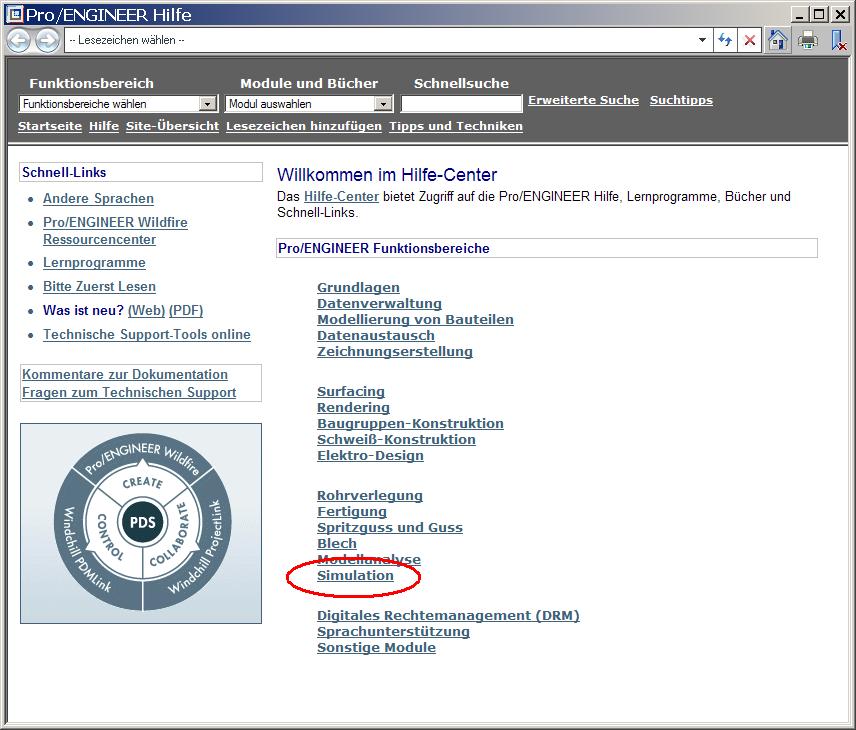Open the Bitte Zuerst Lesen link
856x730 pixels.
99,287
